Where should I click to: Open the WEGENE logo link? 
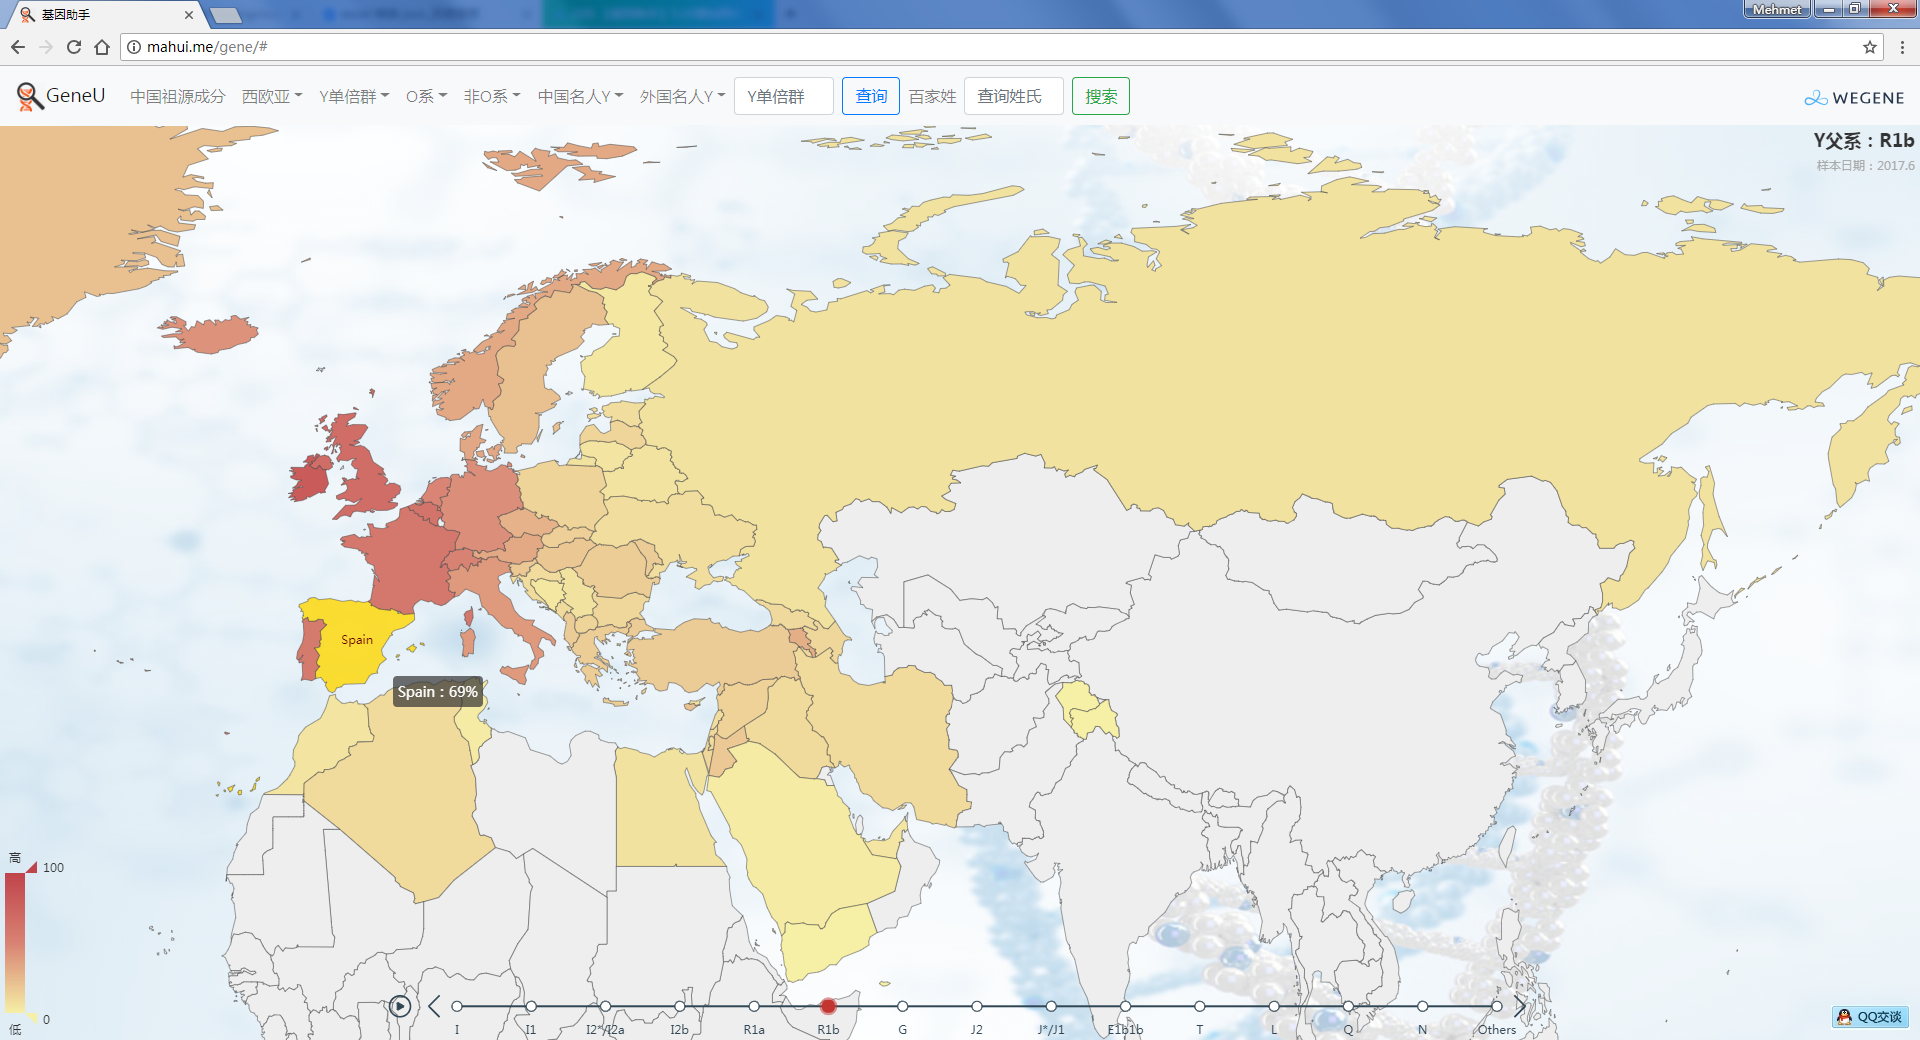(x=1854, y=98)
